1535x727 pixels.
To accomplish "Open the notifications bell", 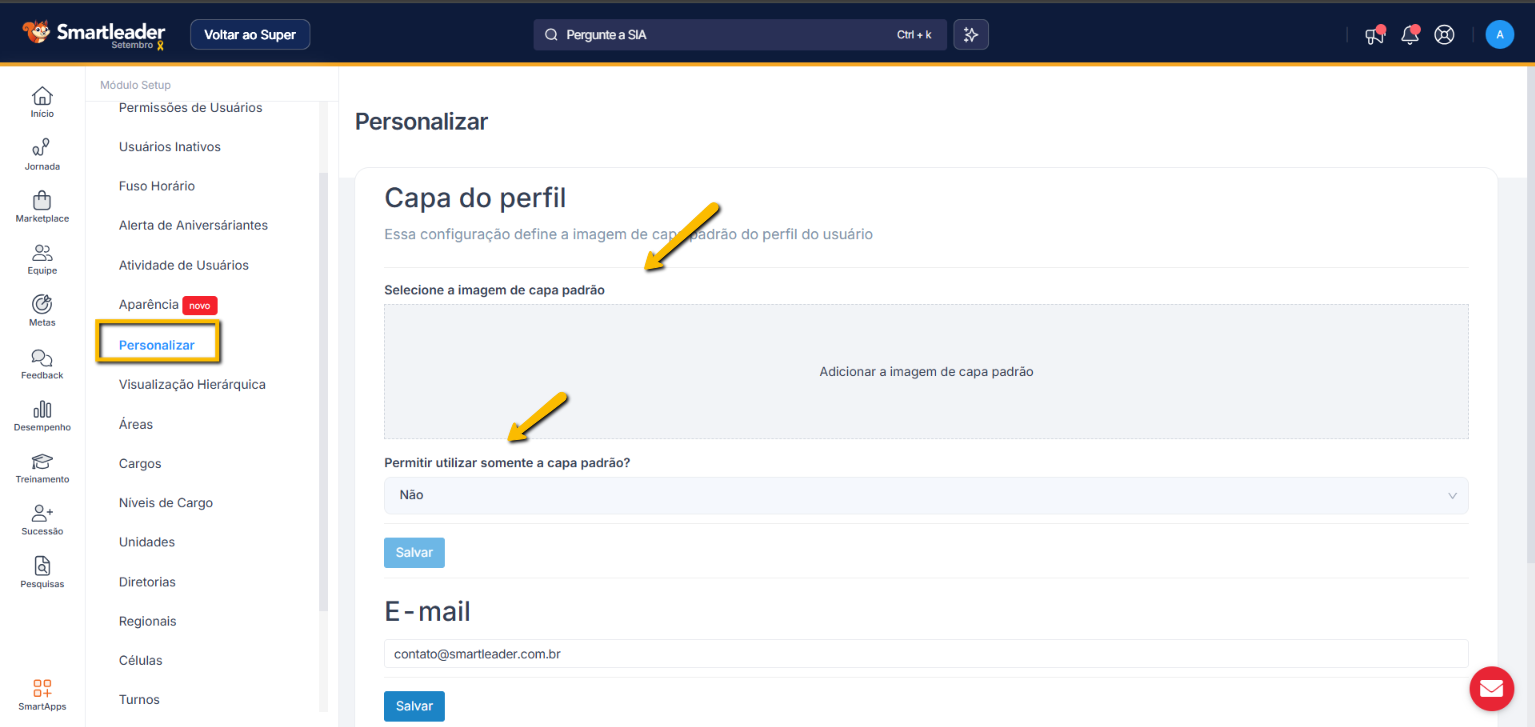I will pos(1410,35).
